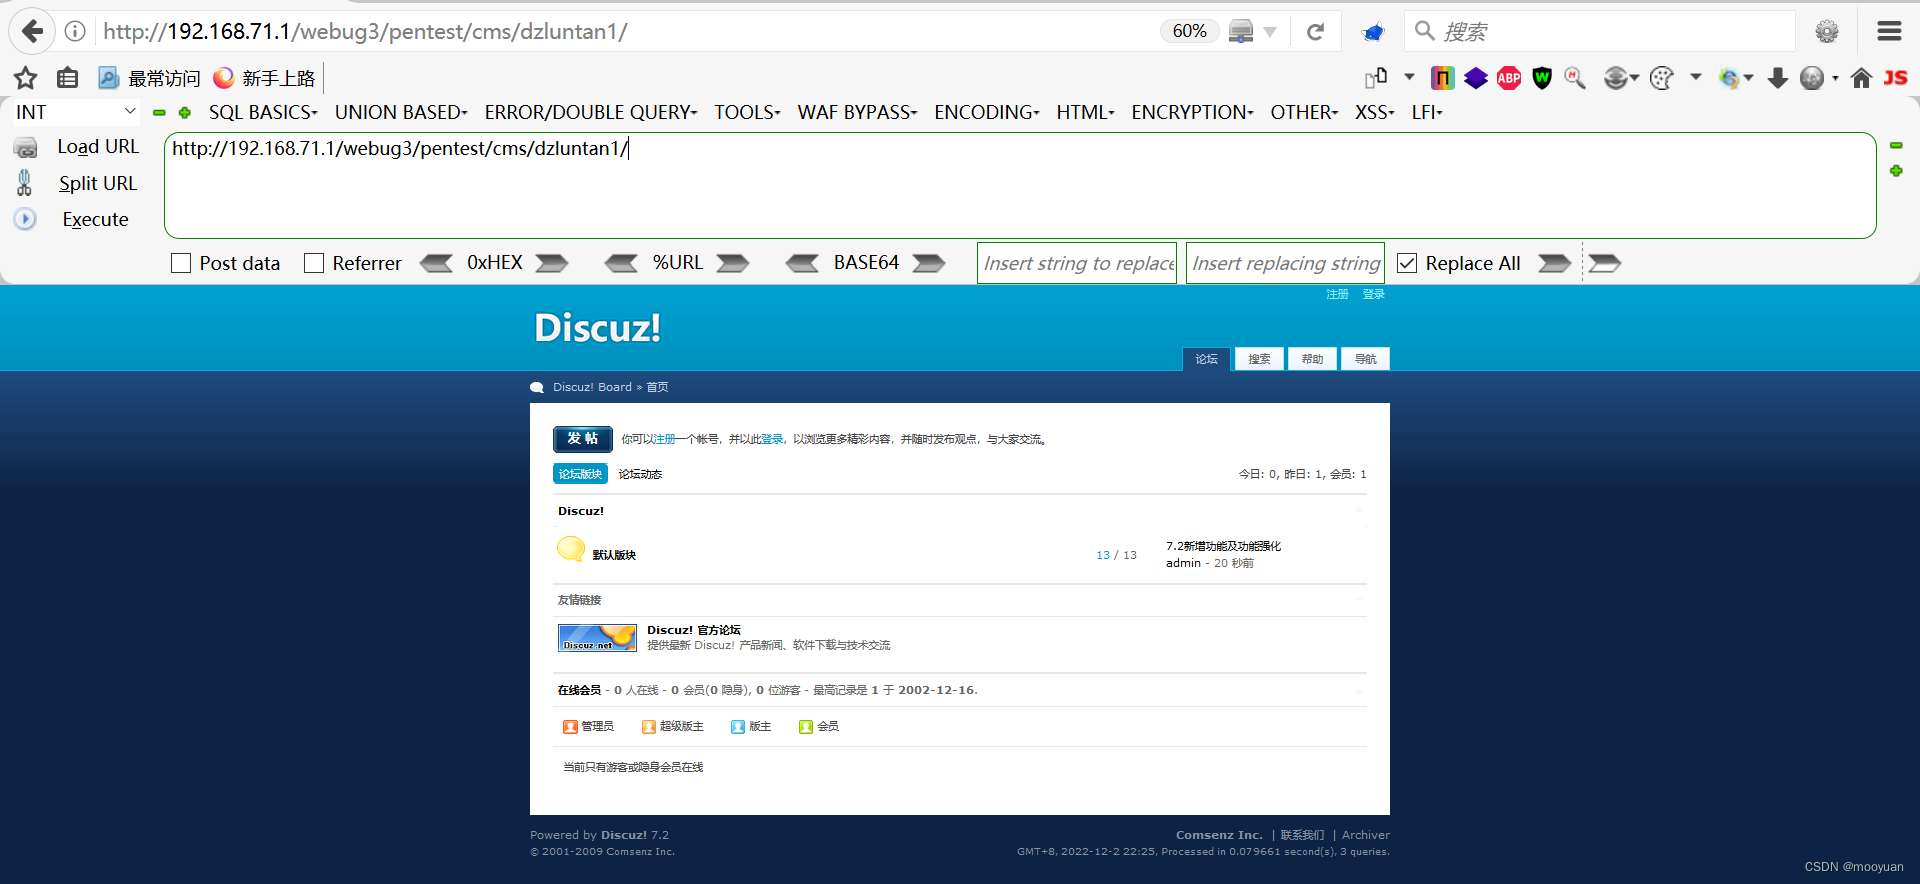
Task: Expand the TOOLS menu
Action: [x=747, y=112]
